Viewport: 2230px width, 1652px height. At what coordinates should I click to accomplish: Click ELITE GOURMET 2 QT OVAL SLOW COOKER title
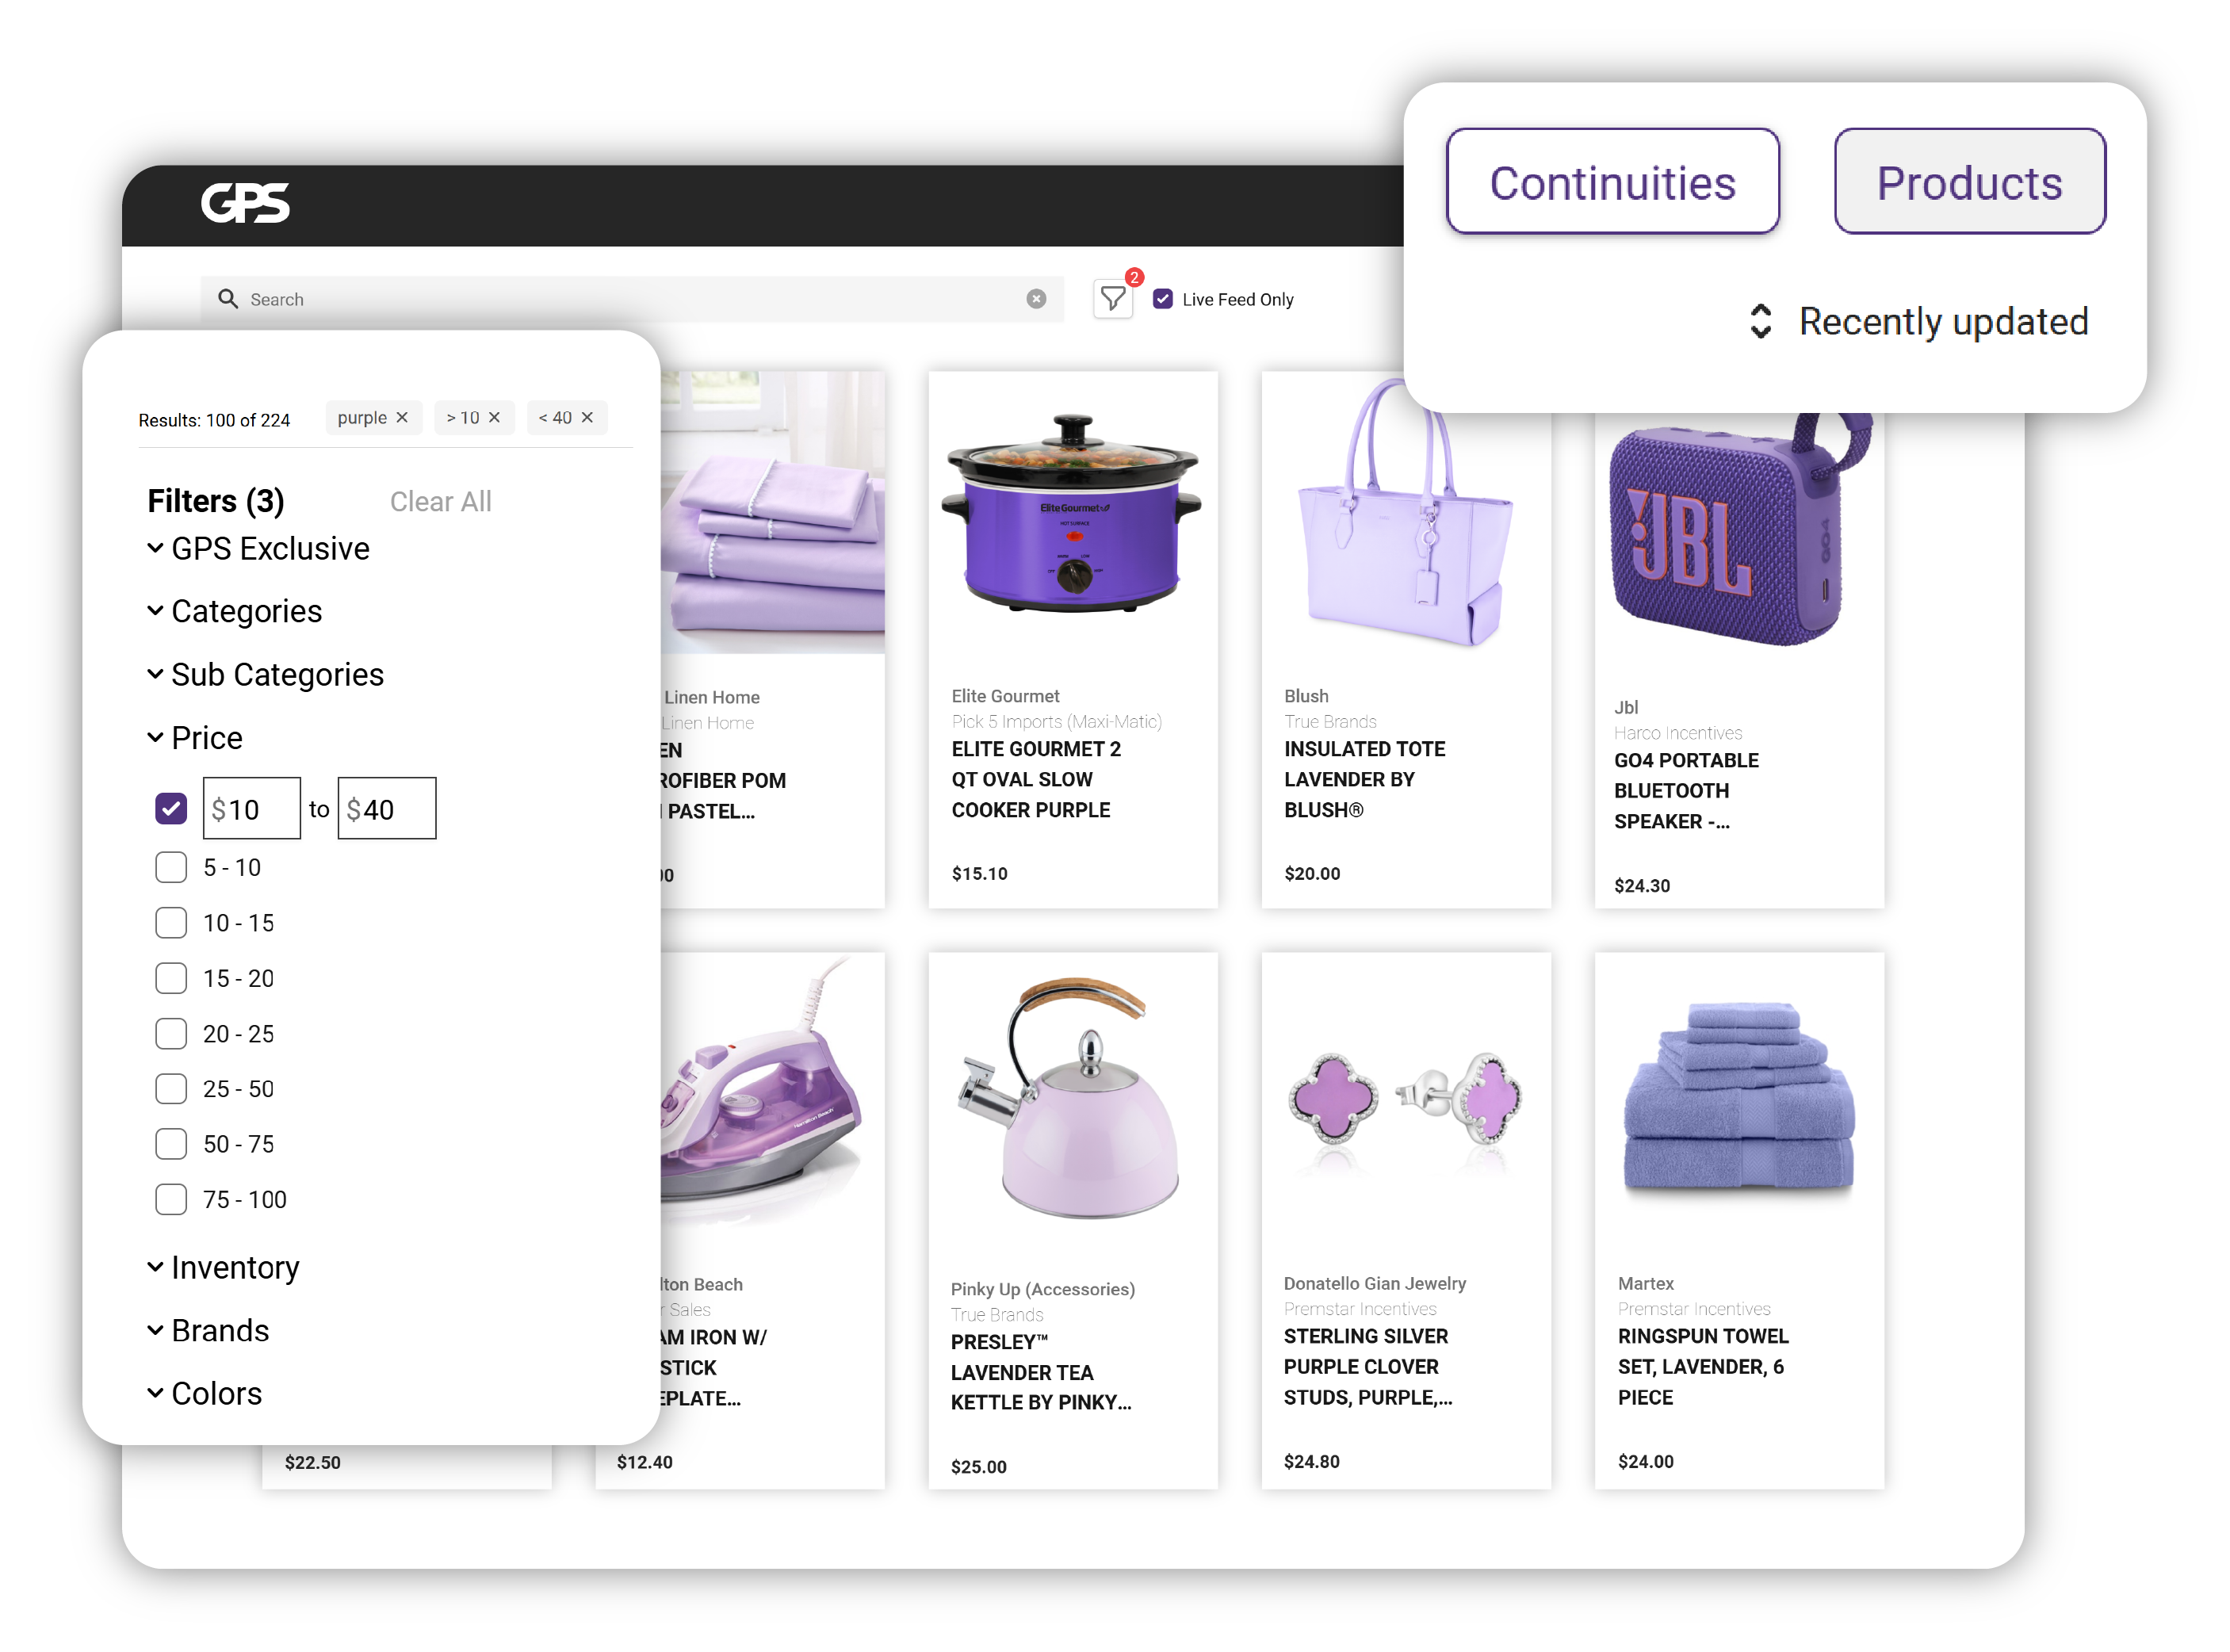1036,780
